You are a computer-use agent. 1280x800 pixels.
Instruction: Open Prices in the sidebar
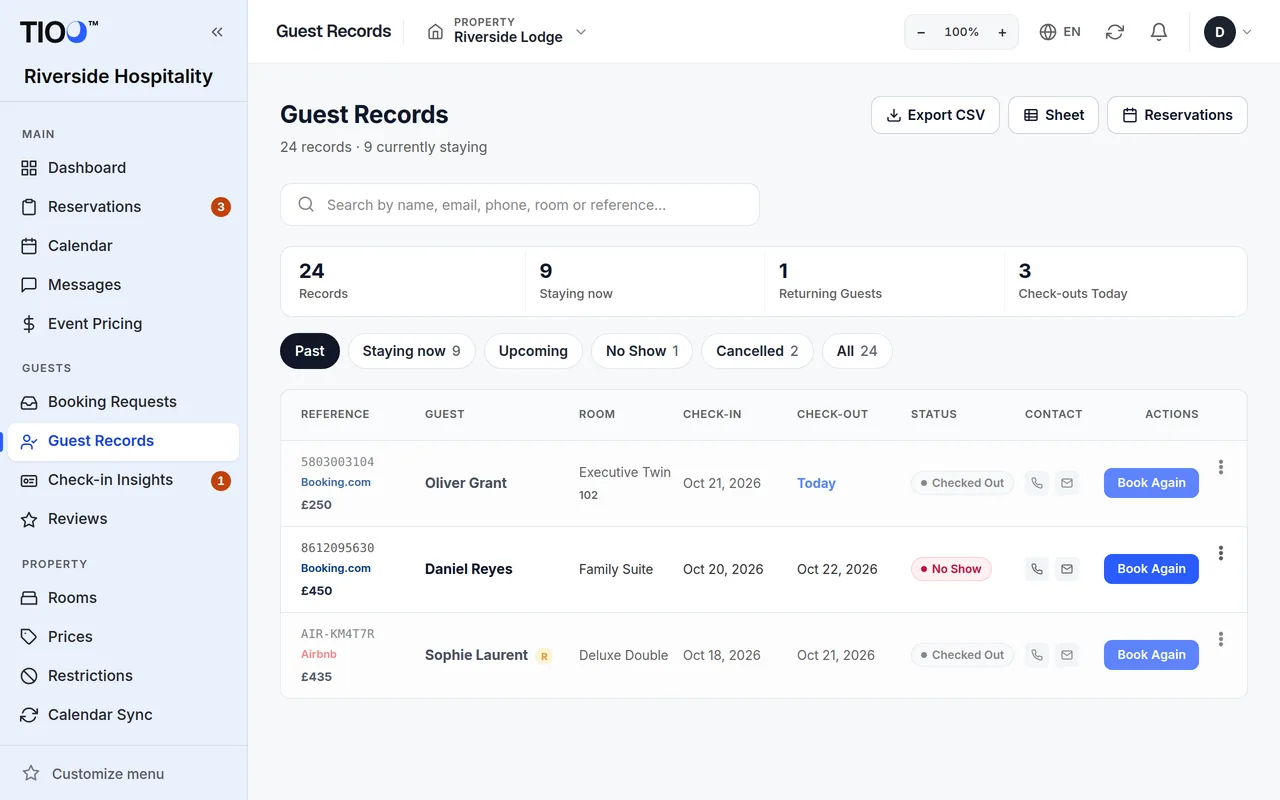[123, 637]
